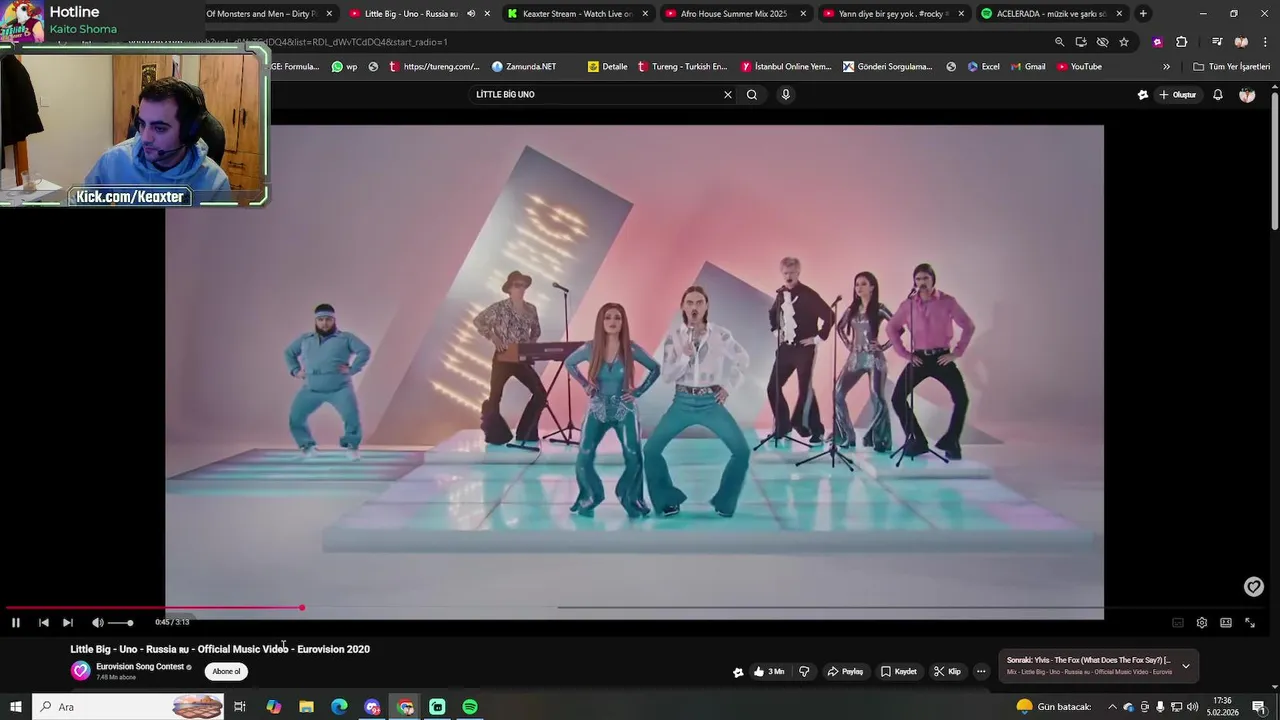Open player settings gear icon
Screen dimensions: 1280x720
(1201, 622)
